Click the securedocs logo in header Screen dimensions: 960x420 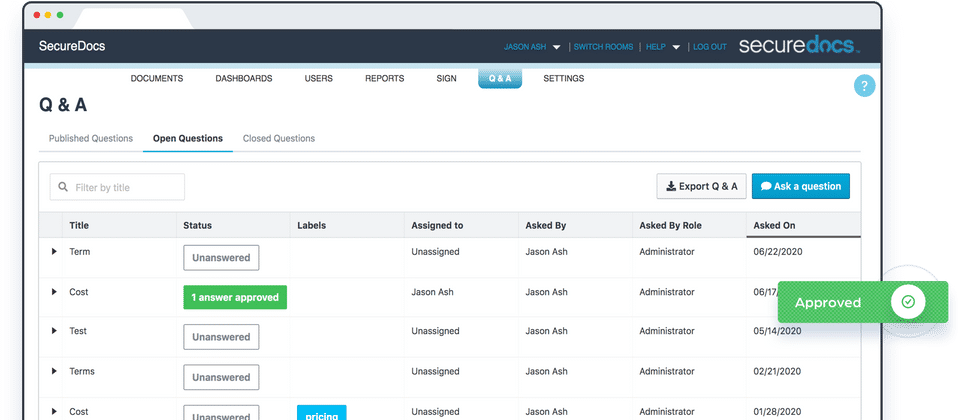799,46
